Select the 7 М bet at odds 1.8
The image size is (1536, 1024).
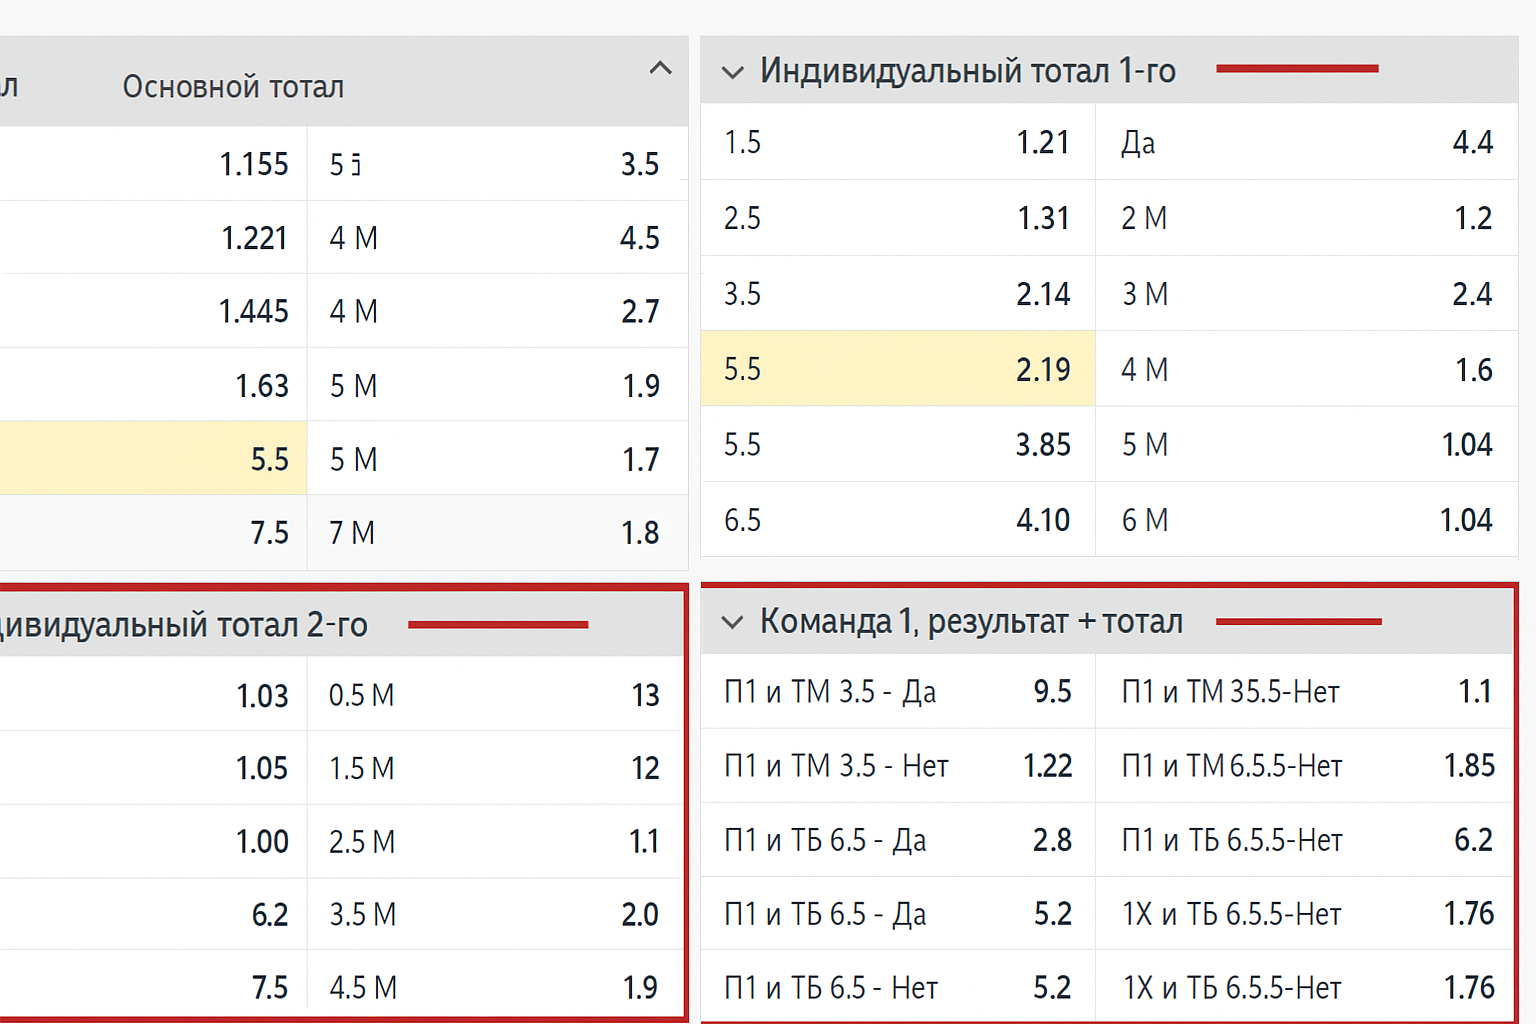click(495, 533)
